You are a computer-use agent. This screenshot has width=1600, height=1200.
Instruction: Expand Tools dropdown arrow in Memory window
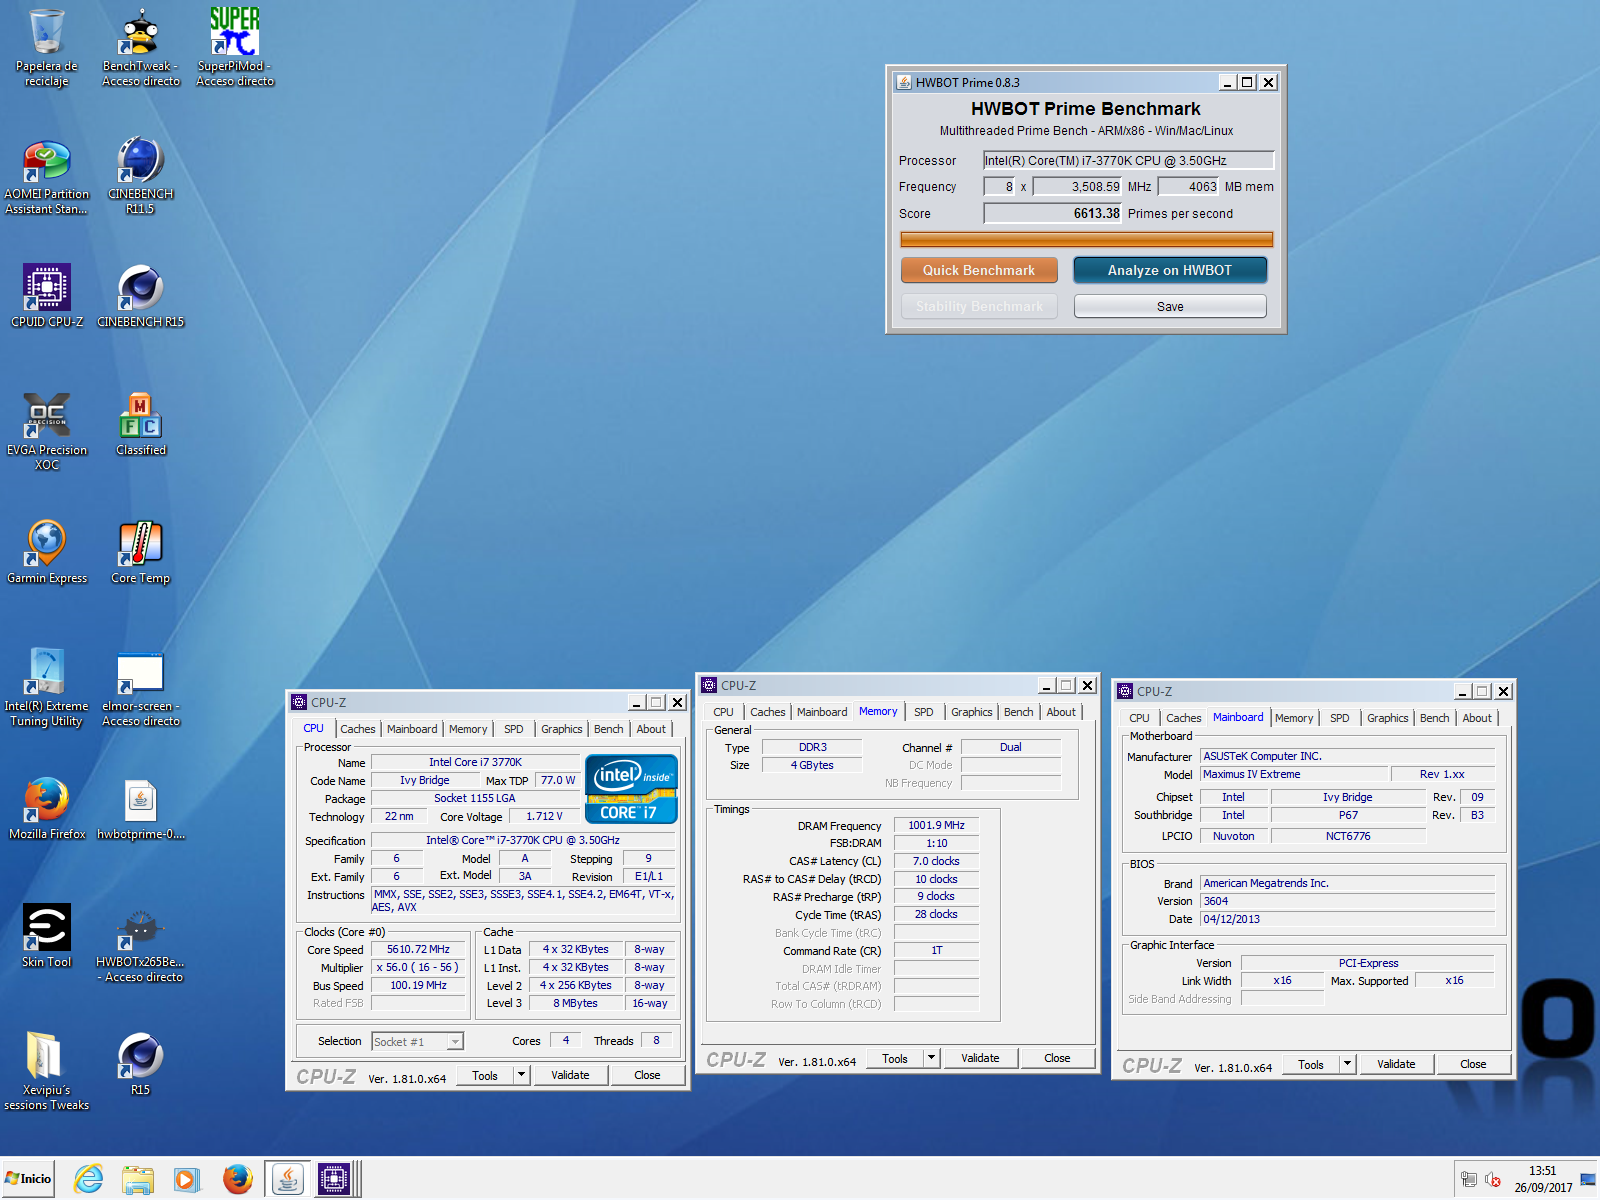[x=931, y=1058]
